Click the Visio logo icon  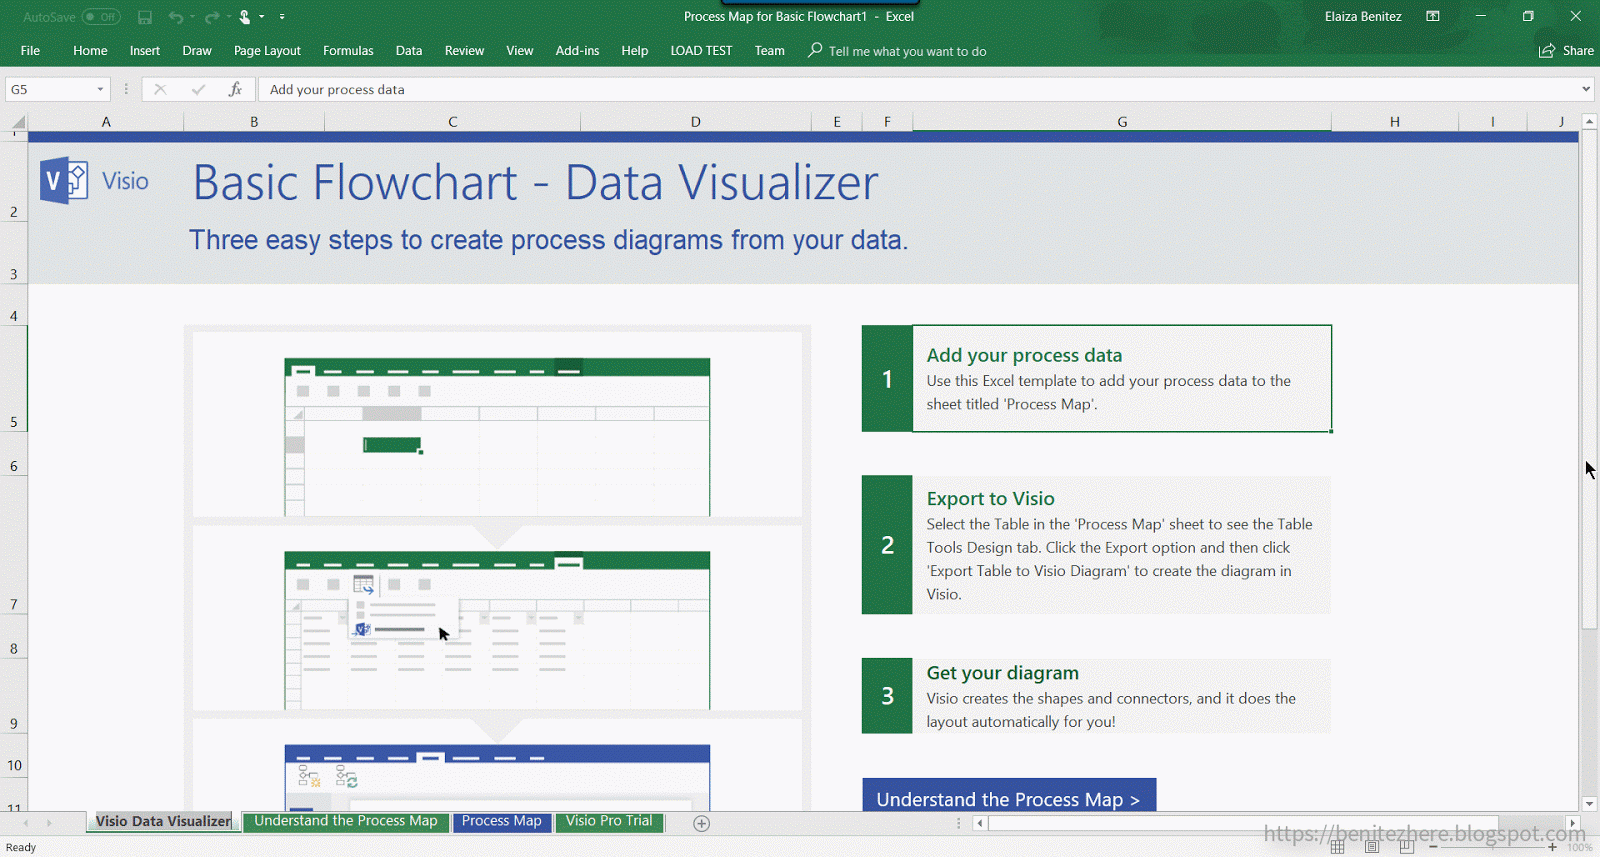[x=64, y=181]
